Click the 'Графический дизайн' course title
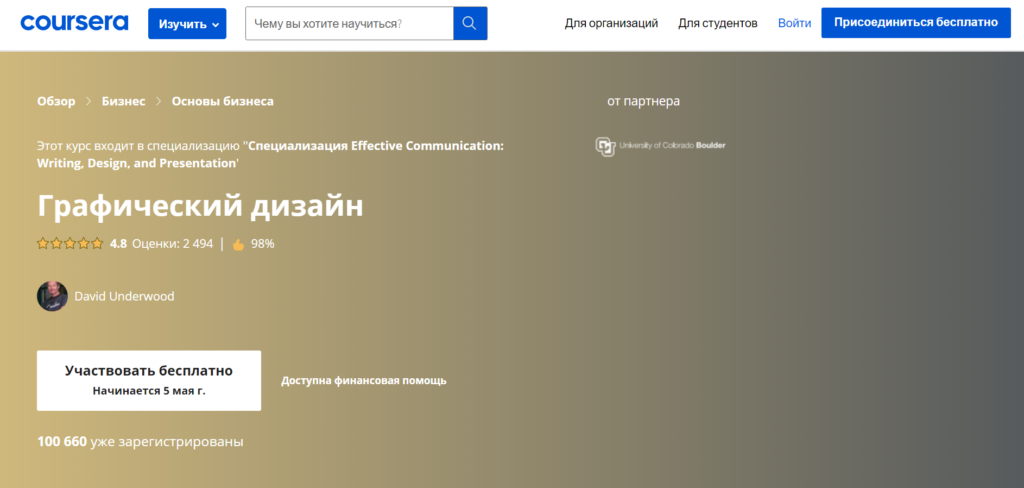 click(x=200, y=206)
